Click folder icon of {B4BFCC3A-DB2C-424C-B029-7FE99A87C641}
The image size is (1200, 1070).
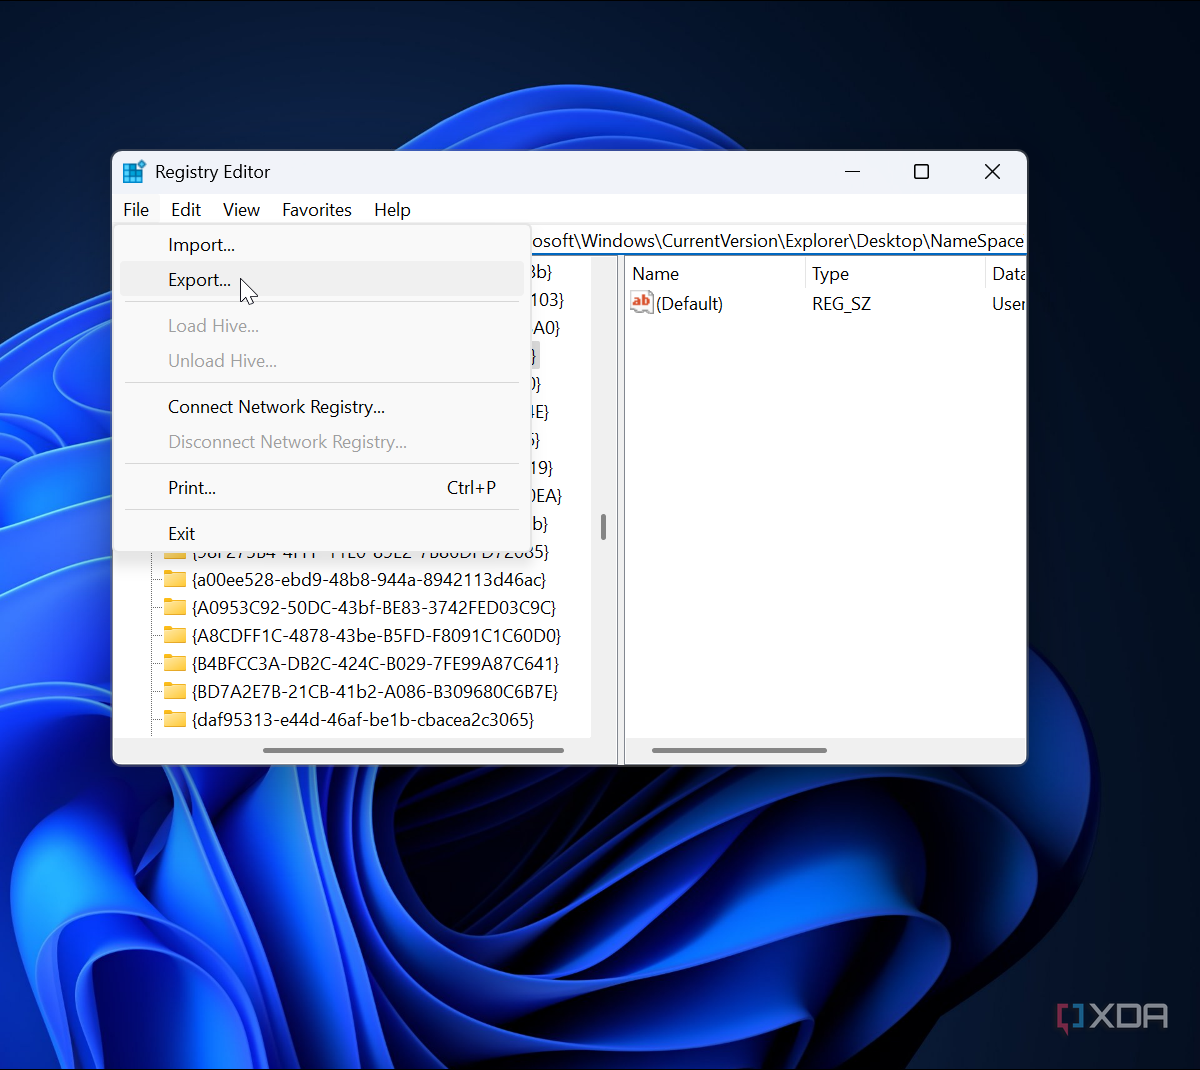tap(175, 664)
